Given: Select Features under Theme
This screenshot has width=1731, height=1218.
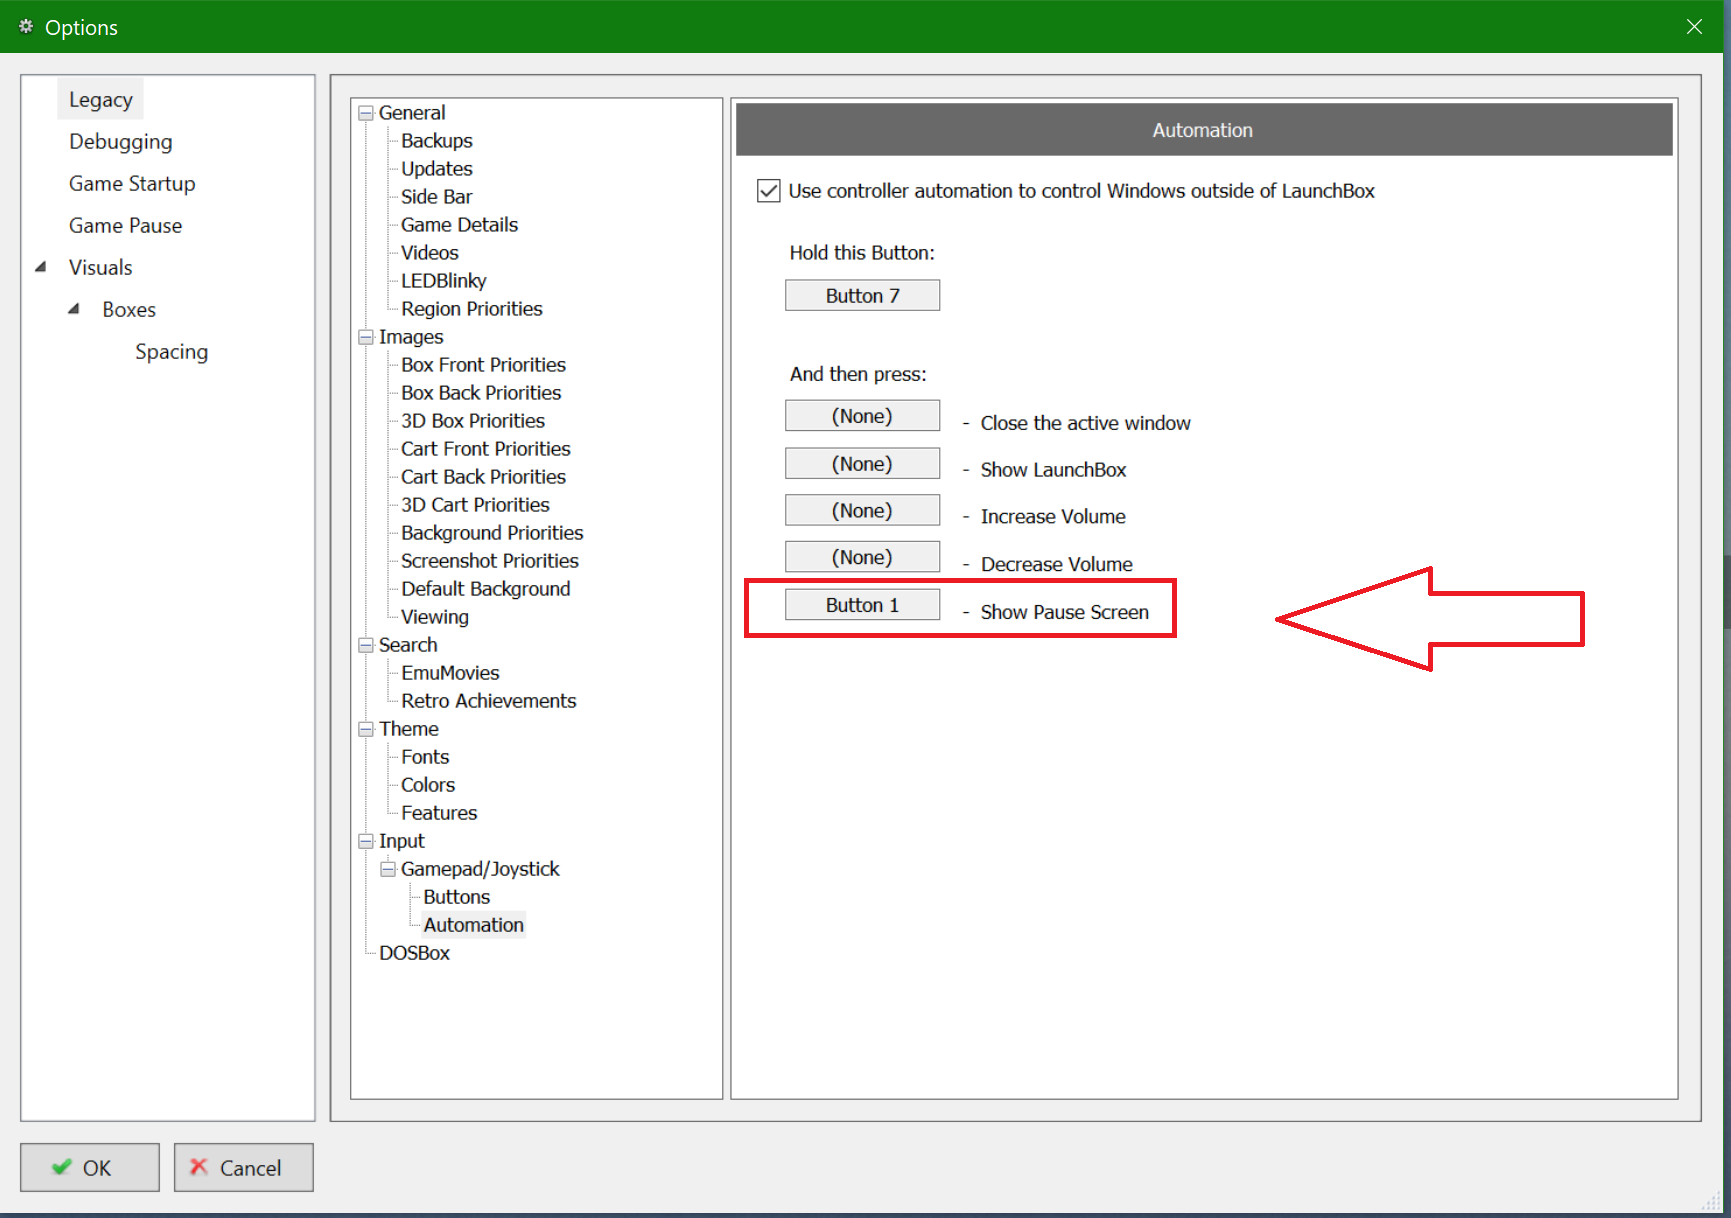Looking at the screenshot, I should [x=439, y=813].
